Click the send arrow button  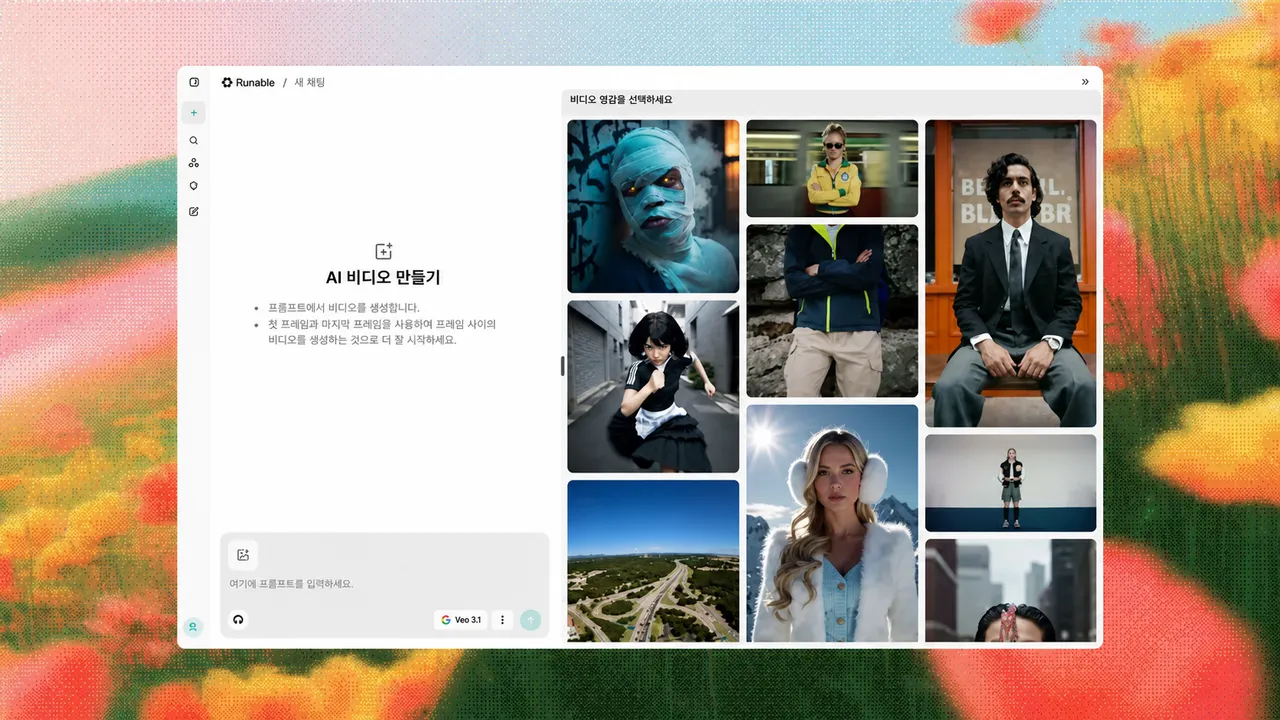click(531, 620)
